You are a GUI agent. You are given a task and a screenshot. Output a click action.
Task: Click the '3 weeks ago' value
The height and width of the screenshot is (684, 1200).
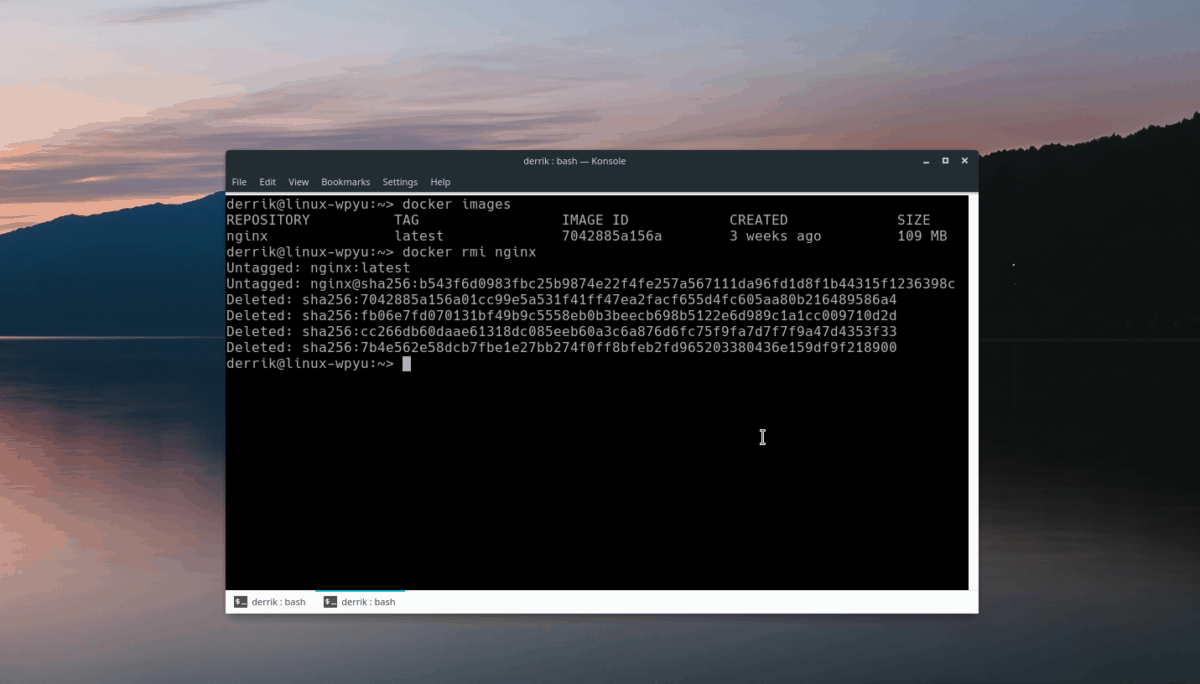(776, 236)
